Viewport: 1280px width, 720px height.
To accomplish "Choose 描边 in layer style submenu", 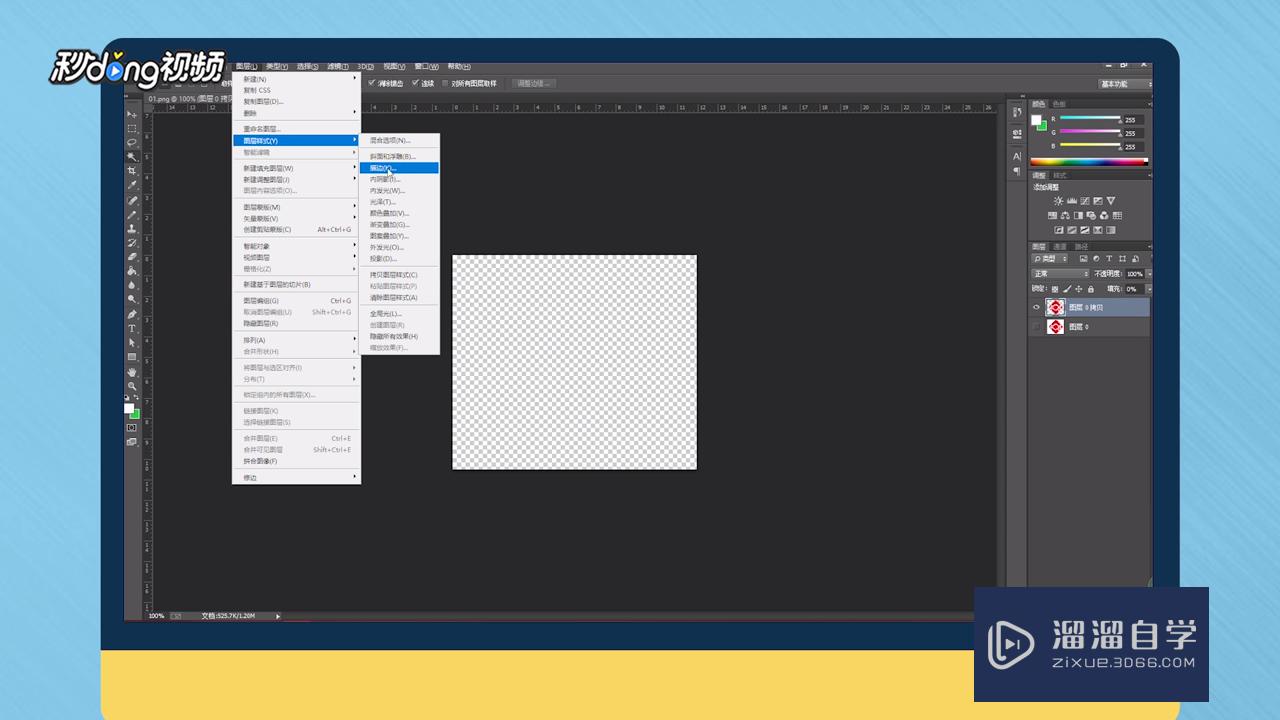I will pos(399,168).
